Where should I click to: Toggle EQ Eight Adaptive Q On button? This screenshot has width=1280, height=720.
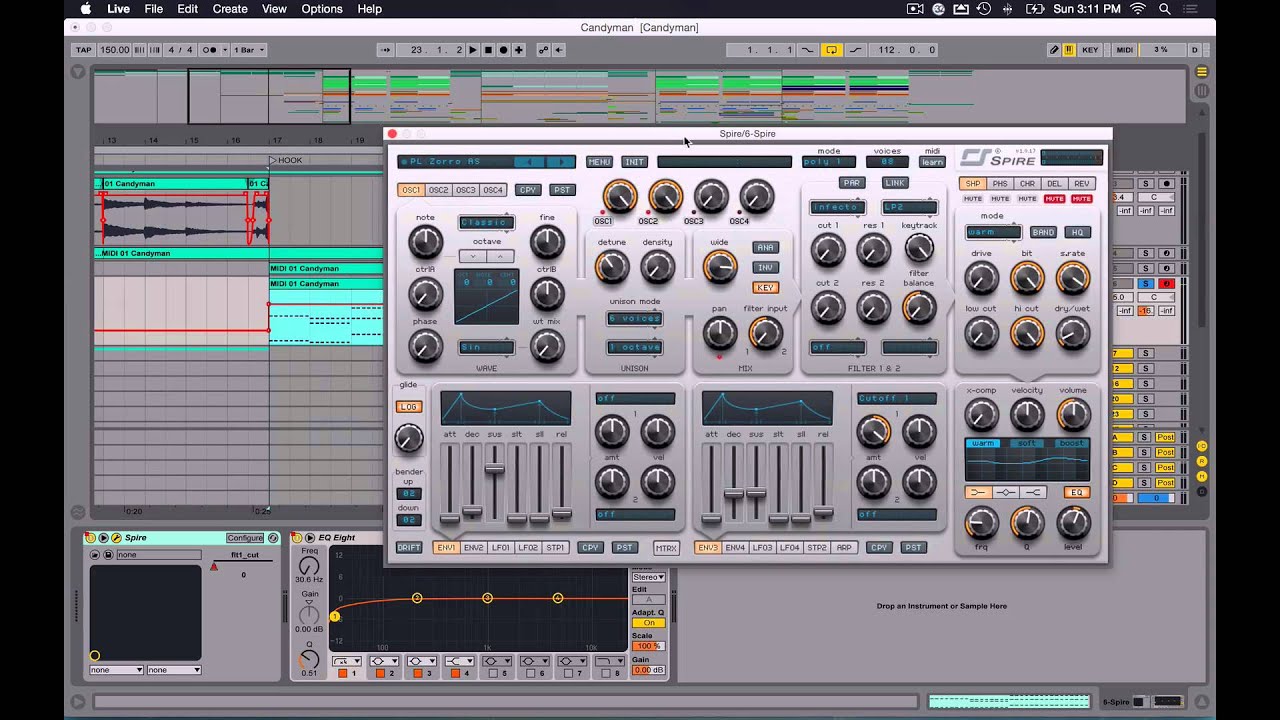(648, 623)
